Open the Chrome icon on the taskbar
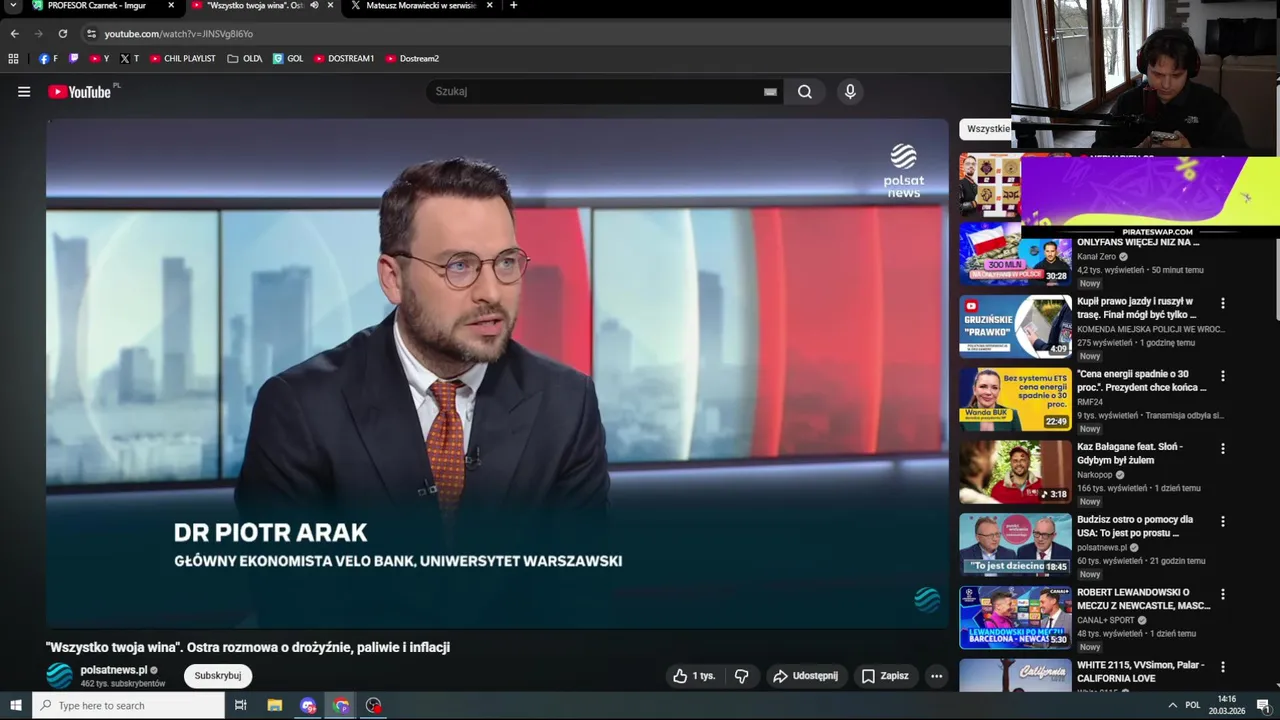The image size is (1280, 720). coord(341,706)
